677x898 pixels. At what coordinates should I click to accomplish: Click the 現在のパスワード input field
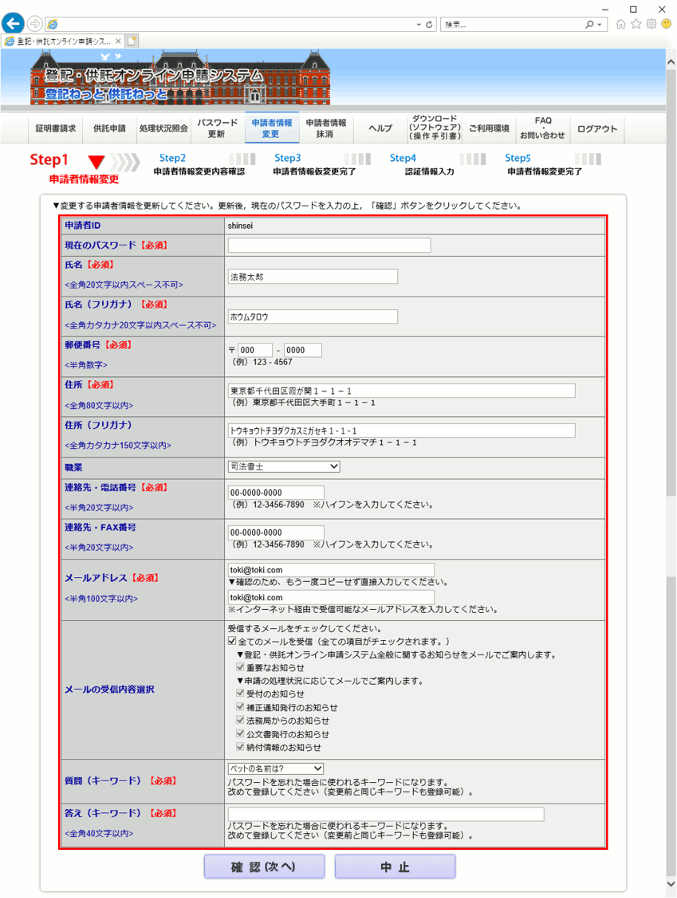pyautogui.click(x=329, y=246)
